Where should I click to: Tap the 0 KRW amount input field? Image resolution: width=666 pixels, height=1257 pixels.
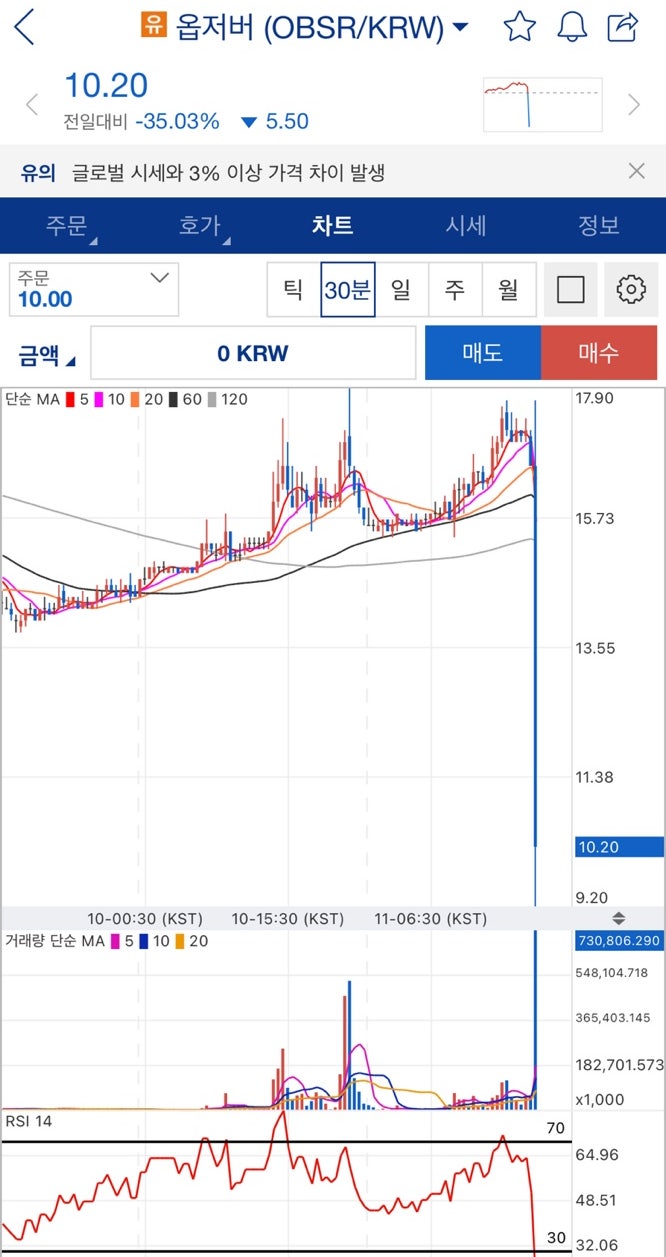point(253,353)
